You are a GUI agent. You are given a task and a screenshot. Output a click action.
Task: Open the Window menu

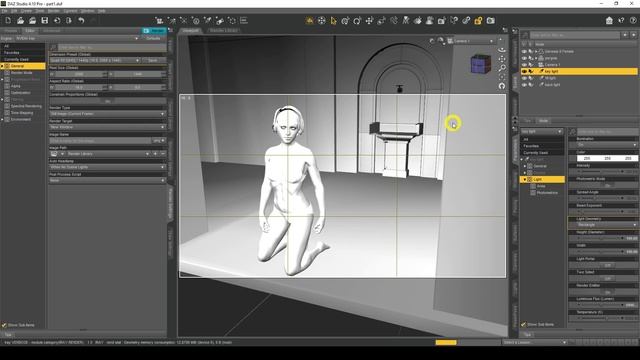[87, 11]
